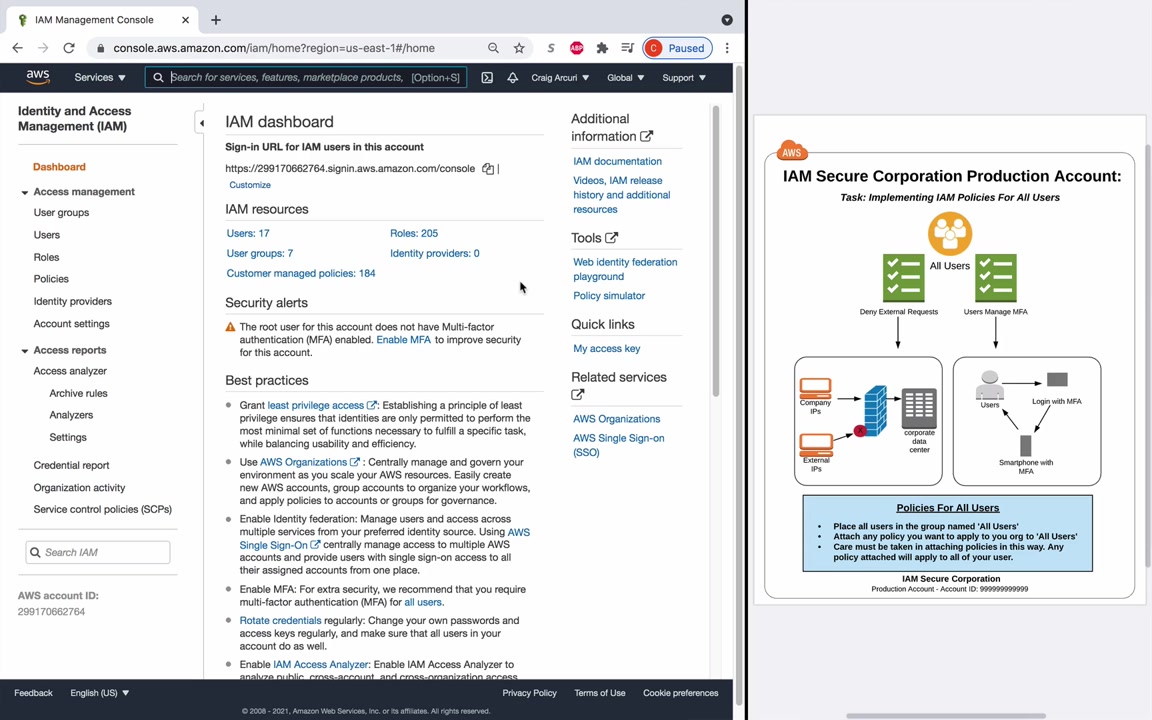The image size is (1152, 720).
Task: Select Dashboard in the IAM sidebar
Action: 60,167
